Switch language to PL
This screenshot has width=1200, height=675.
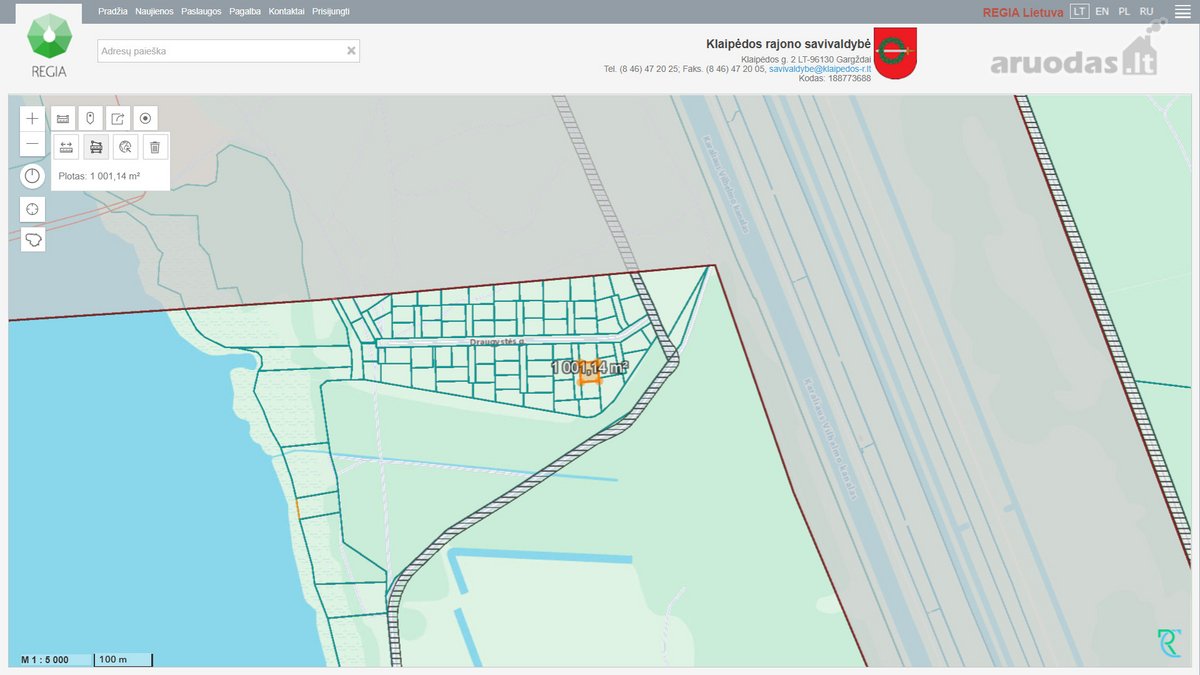pos(1124,11)
